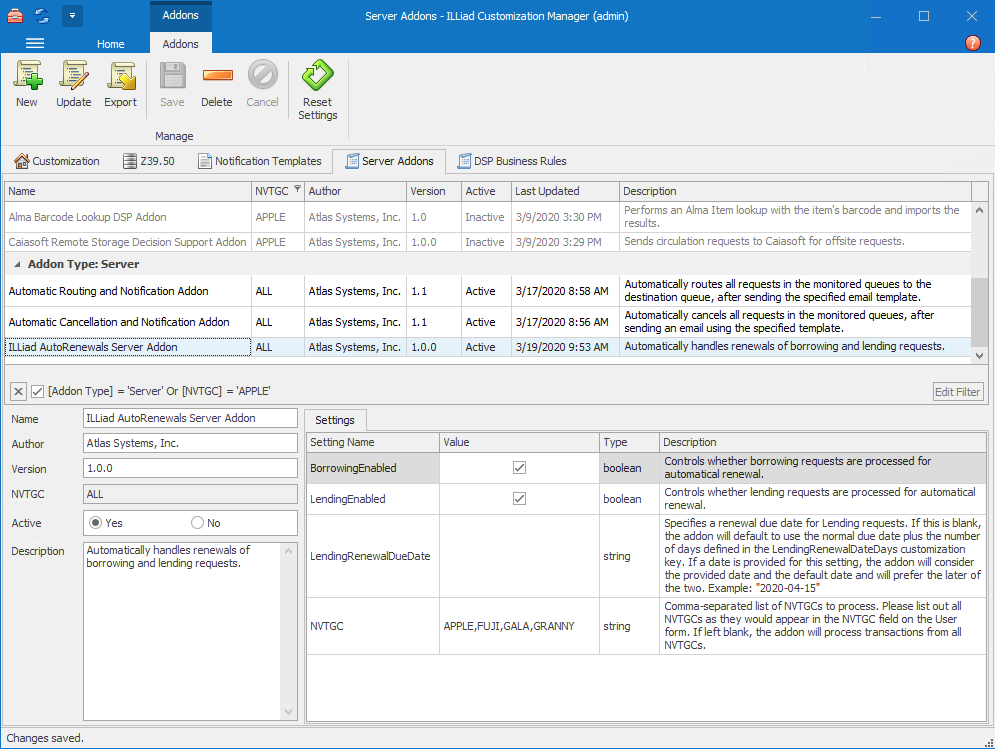
Task: Click the Update addon icon
Action: (73, 76)
